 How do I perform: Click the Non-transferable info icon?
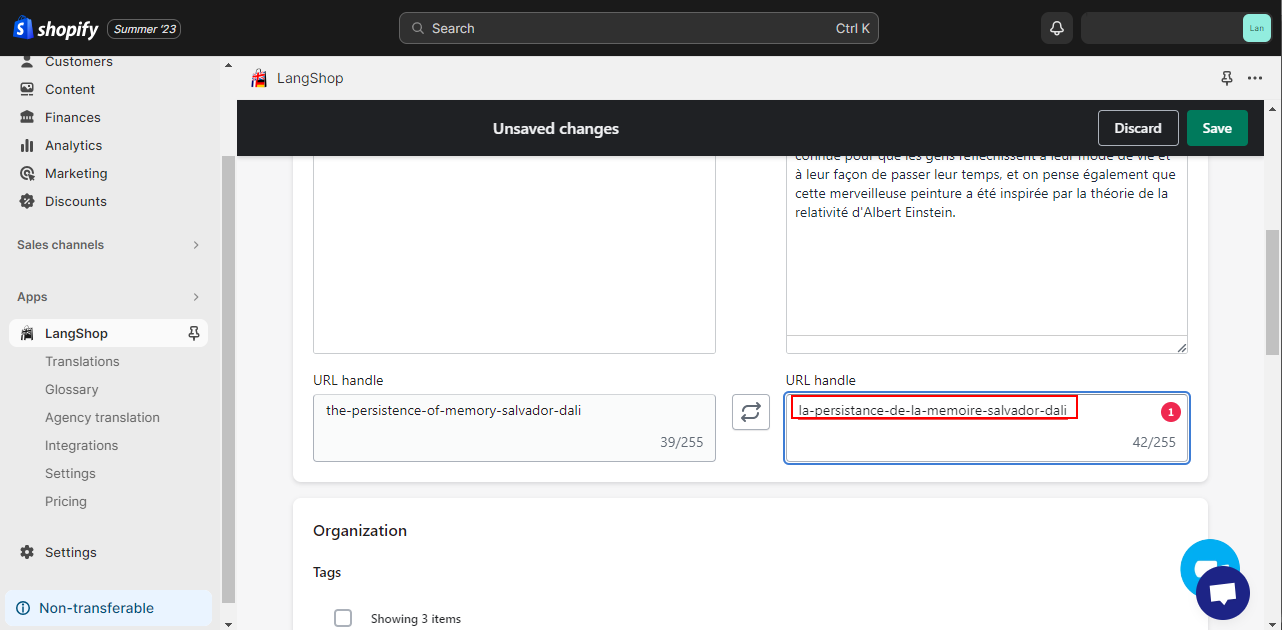23,608
